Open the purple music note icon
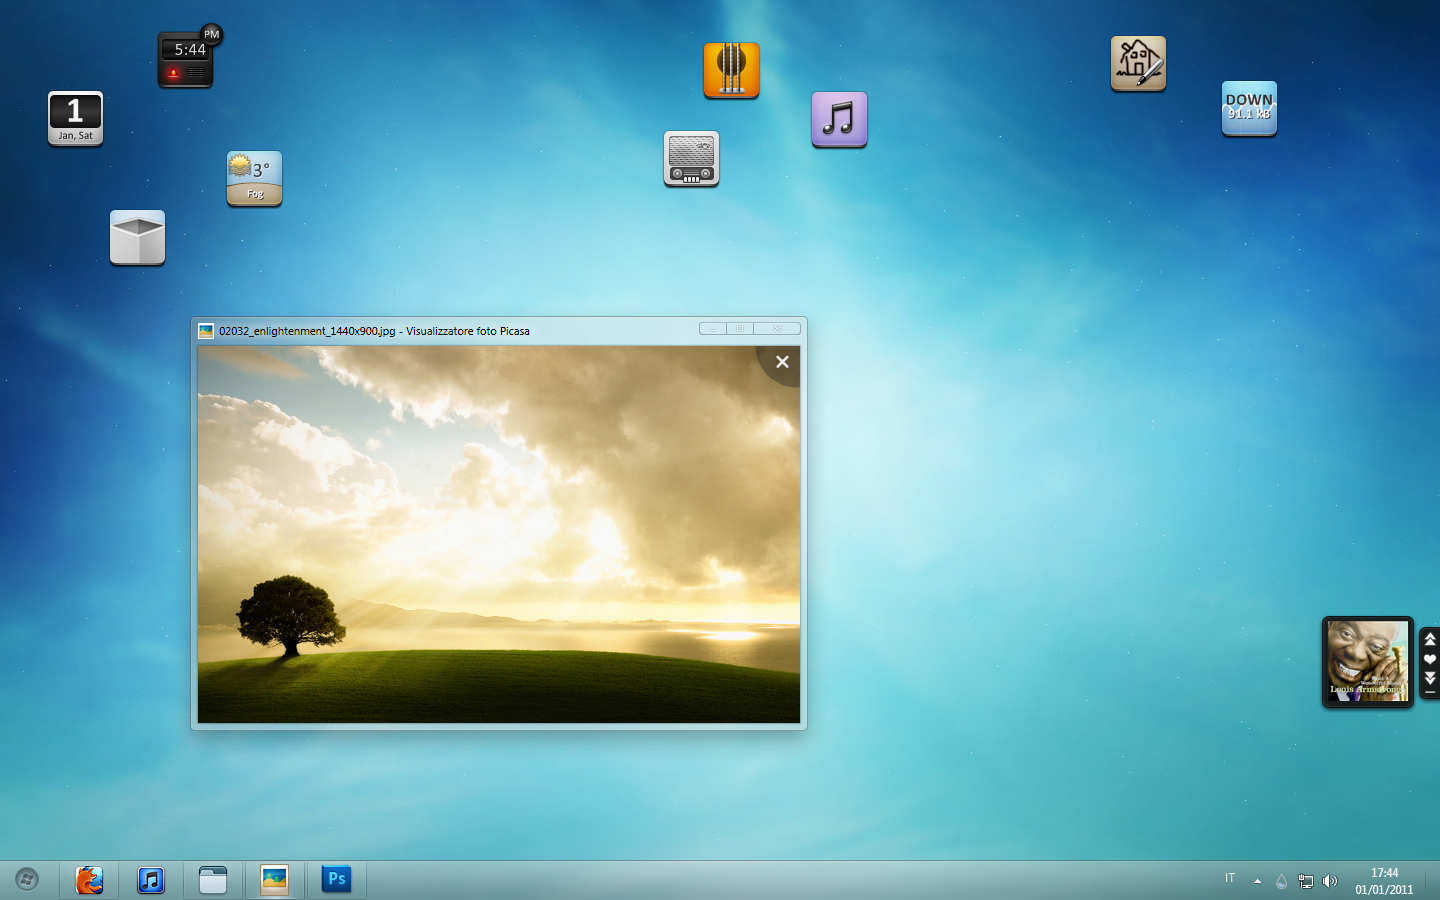1440x900 pixels. click(x=839, y=119)
